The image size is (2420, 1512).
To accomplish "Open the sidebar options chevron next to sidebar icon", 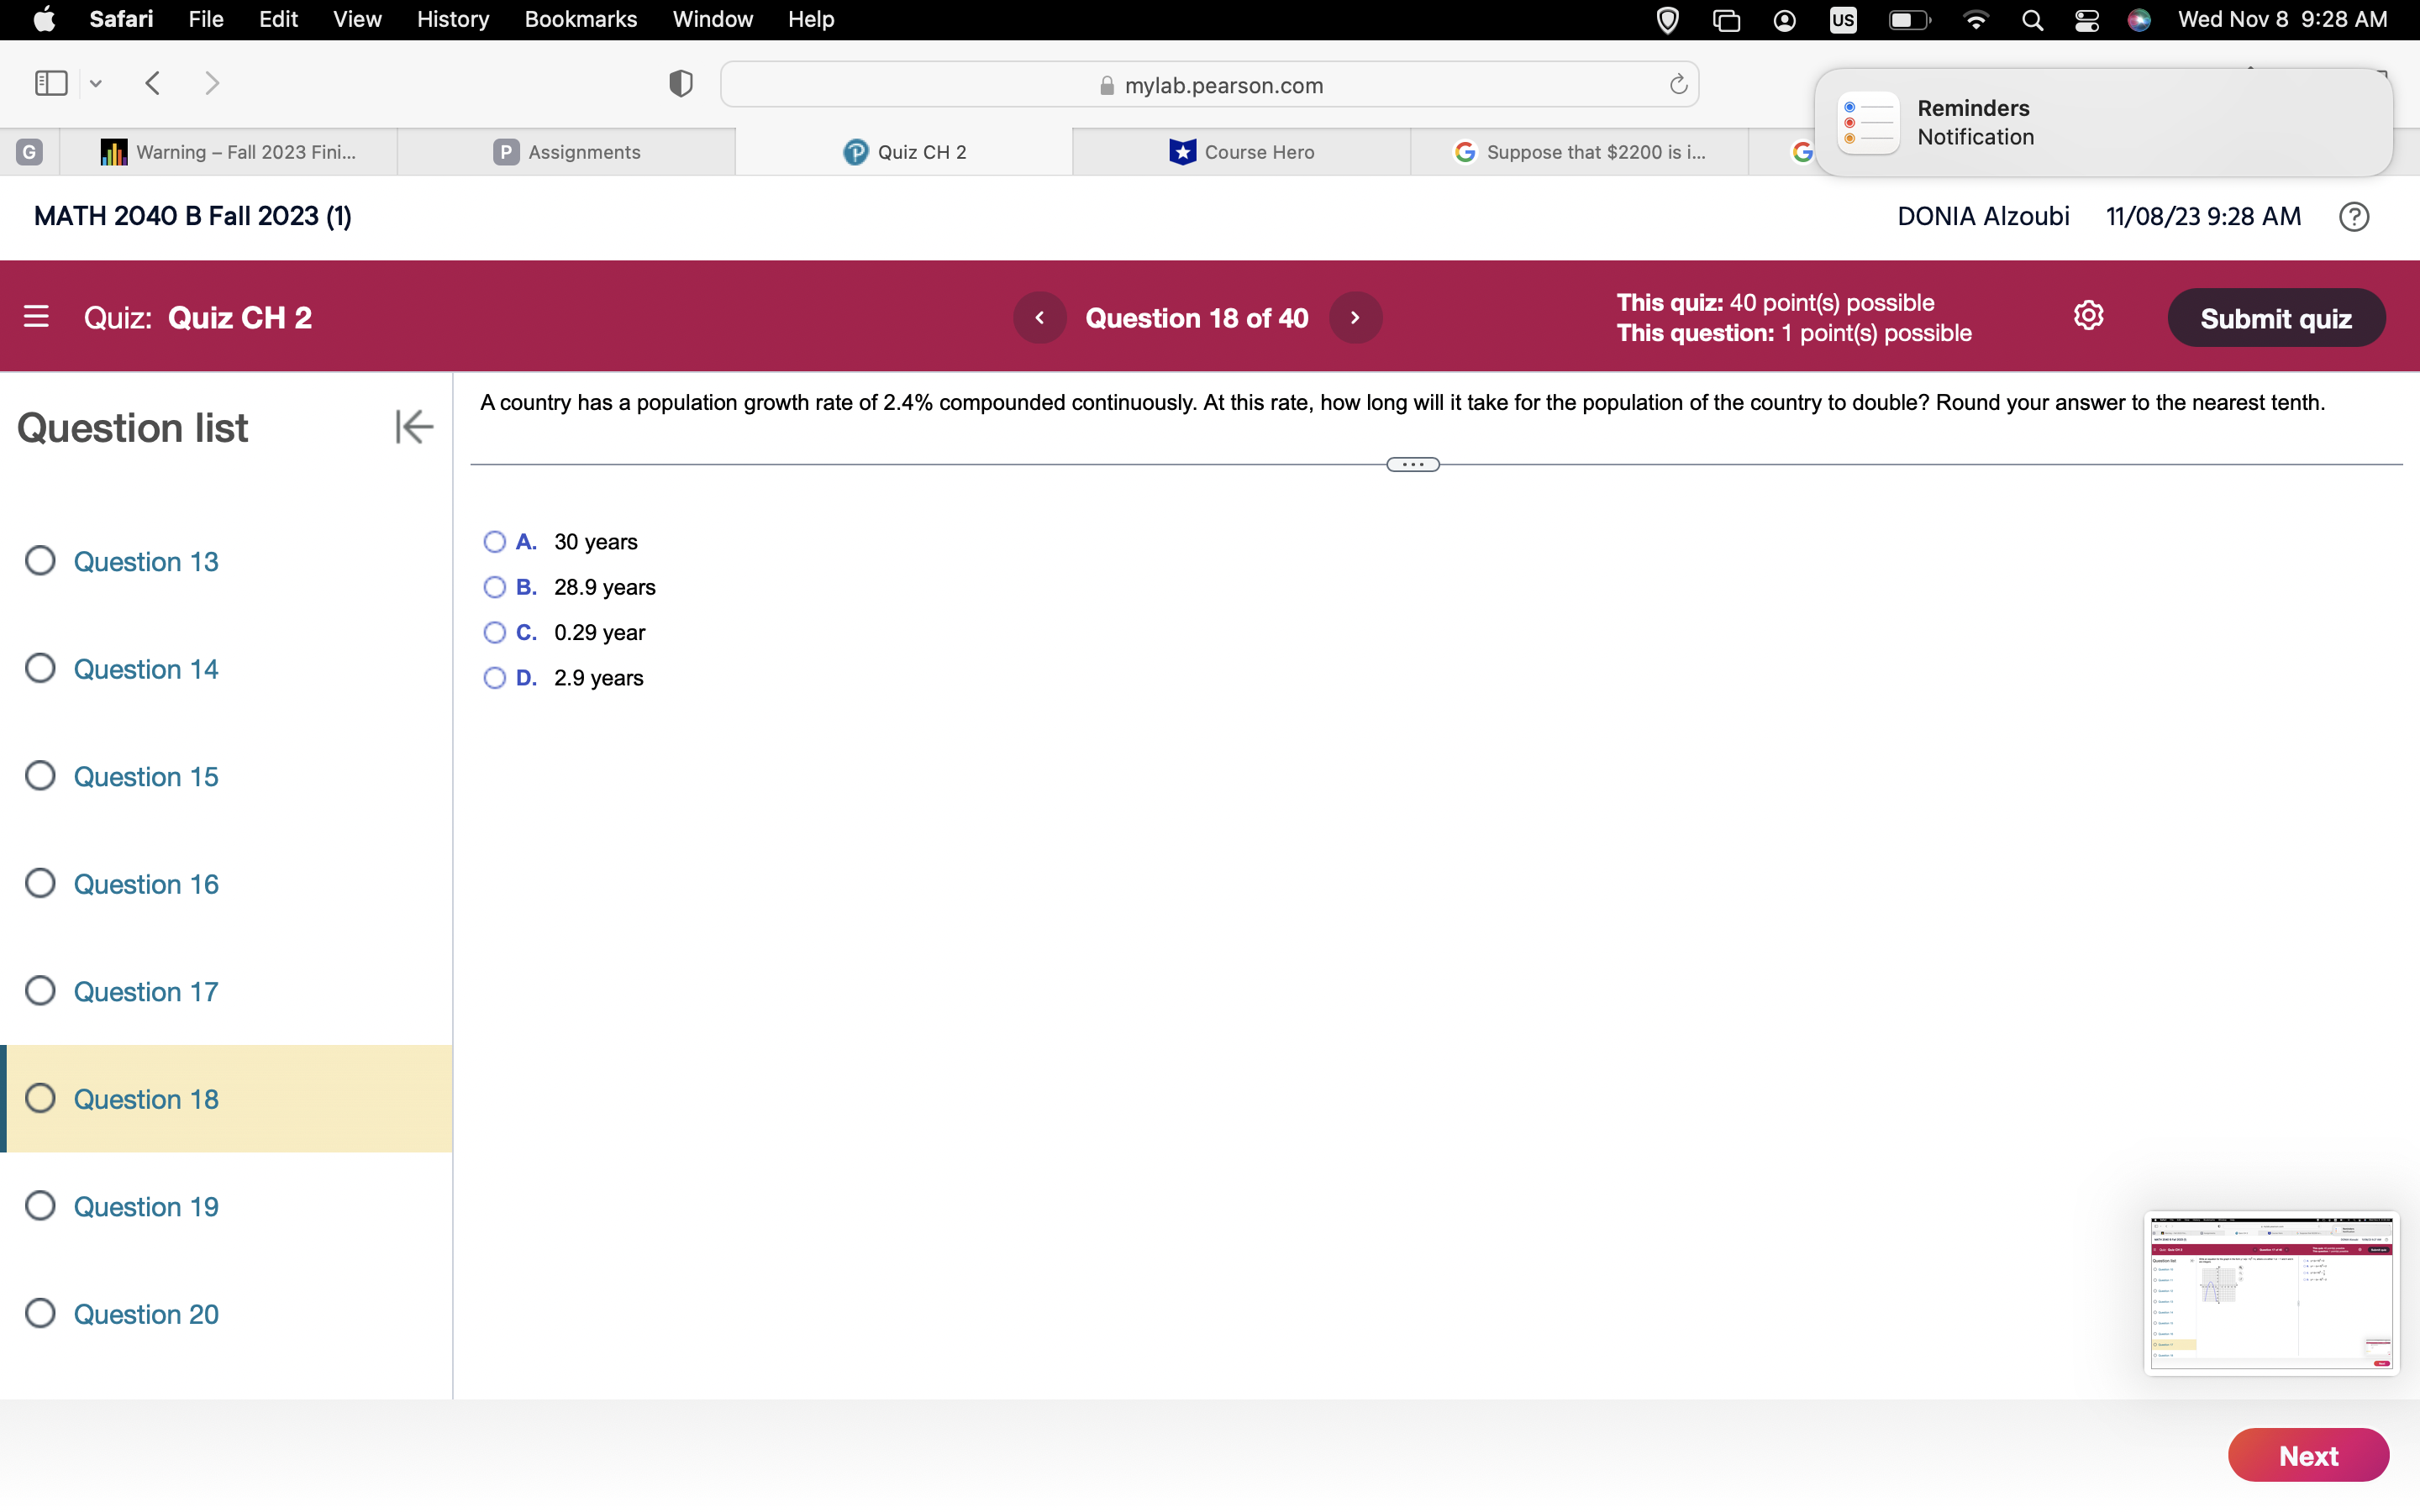I will [x=95, y=83].
